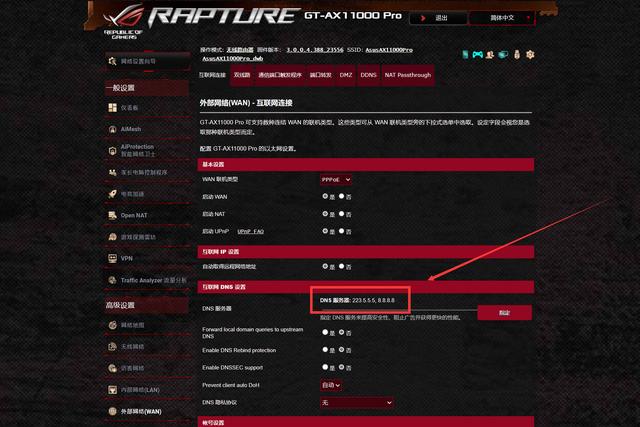
Task: Set 启动 UPnP to 否
Action: click(342, 231)
